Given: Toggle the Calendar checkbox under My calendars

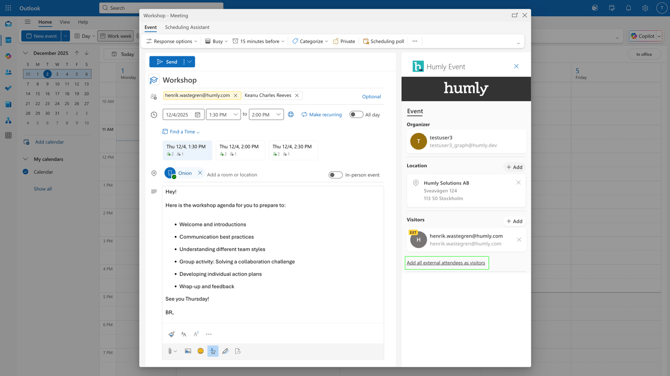Looking at the screenshot, I should pos(26,172).
